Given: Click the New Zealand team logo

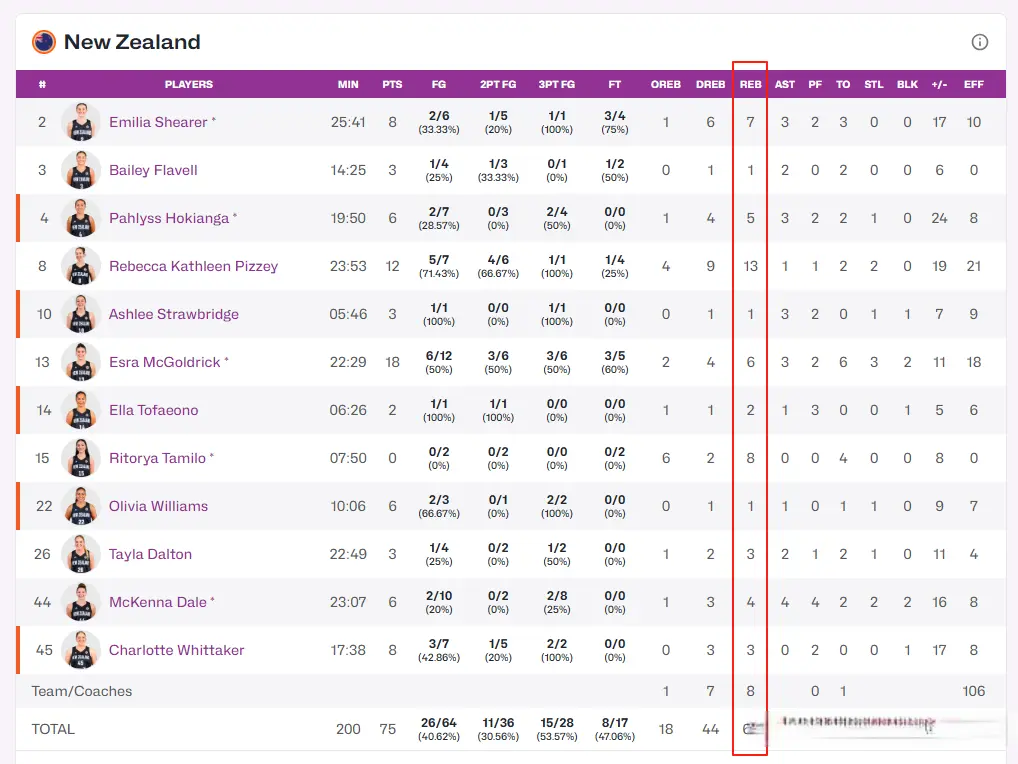Looking at the screenshot, I should coord(44,42).
